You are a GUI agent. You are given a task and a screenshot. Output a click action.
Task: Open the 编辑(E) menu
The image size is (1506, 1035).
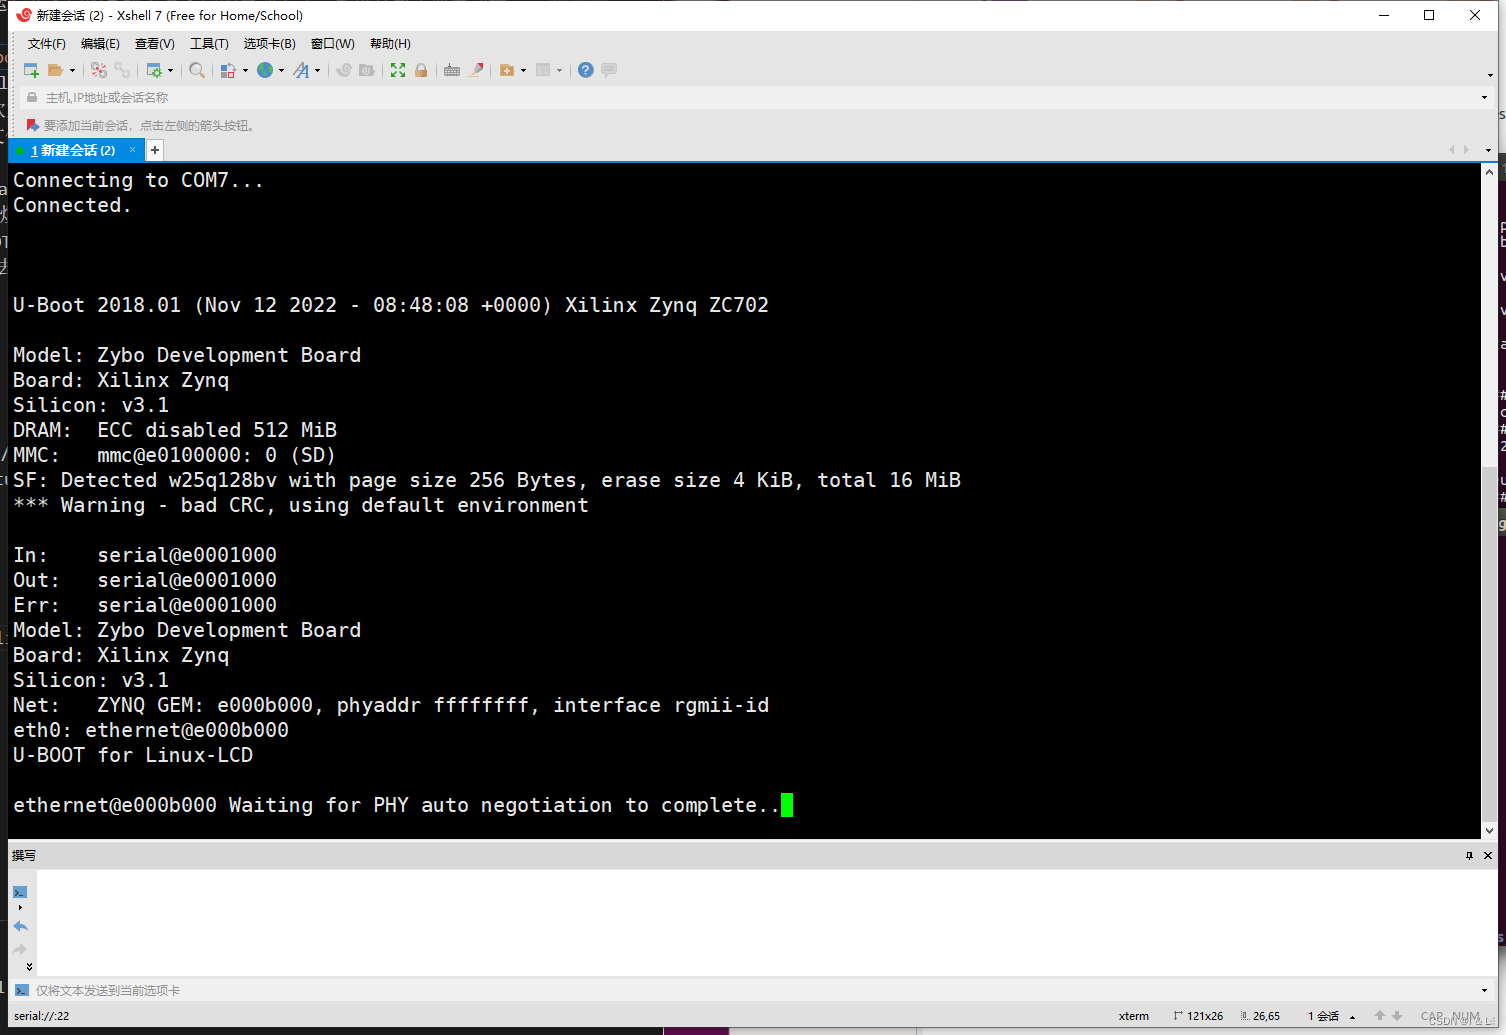[x=100, y=44]
